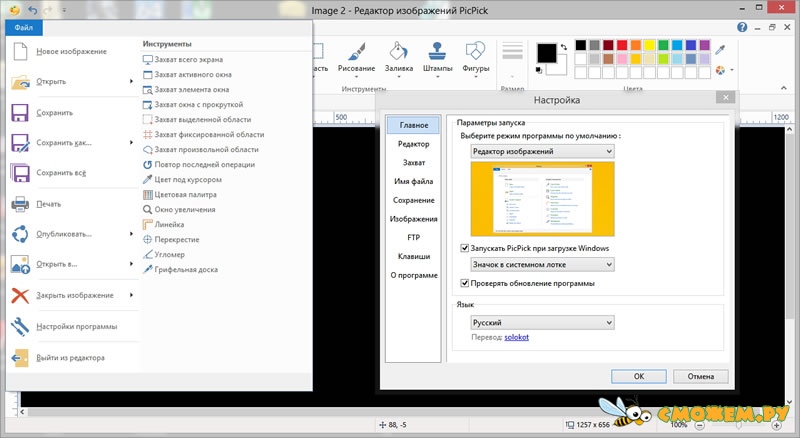
Task: Click the mode preview thumbnail image
Action: click(542, 199)
